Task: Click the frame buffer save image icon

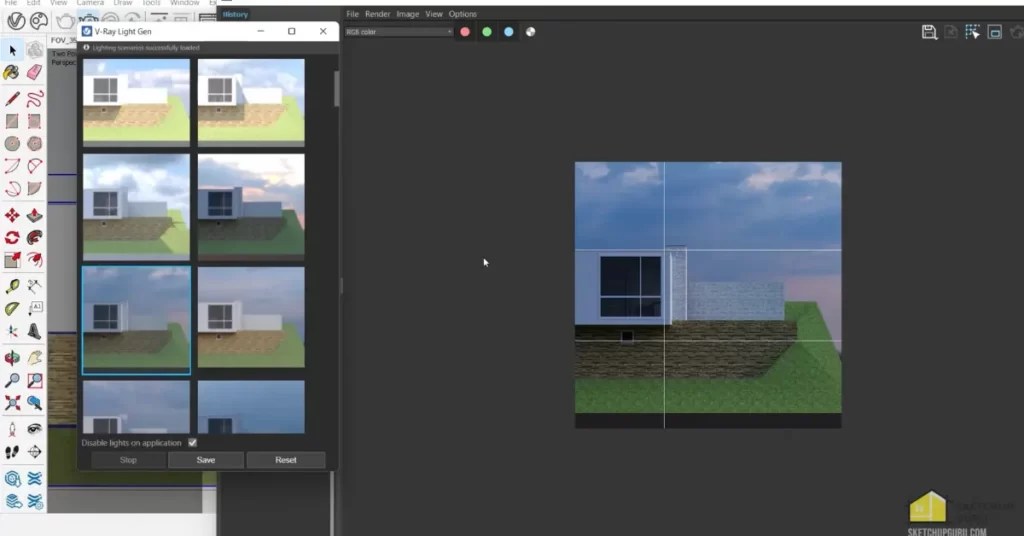Action: pos(929,31)
